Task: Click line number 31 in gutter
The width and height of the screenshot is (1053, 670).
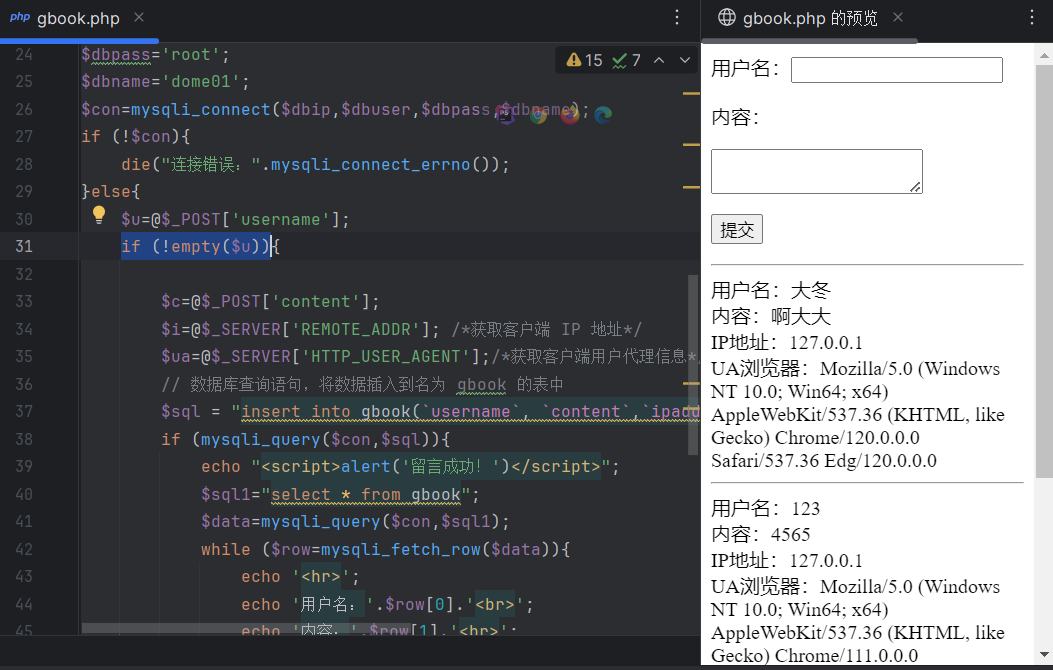Action: [x=24, y=246]
